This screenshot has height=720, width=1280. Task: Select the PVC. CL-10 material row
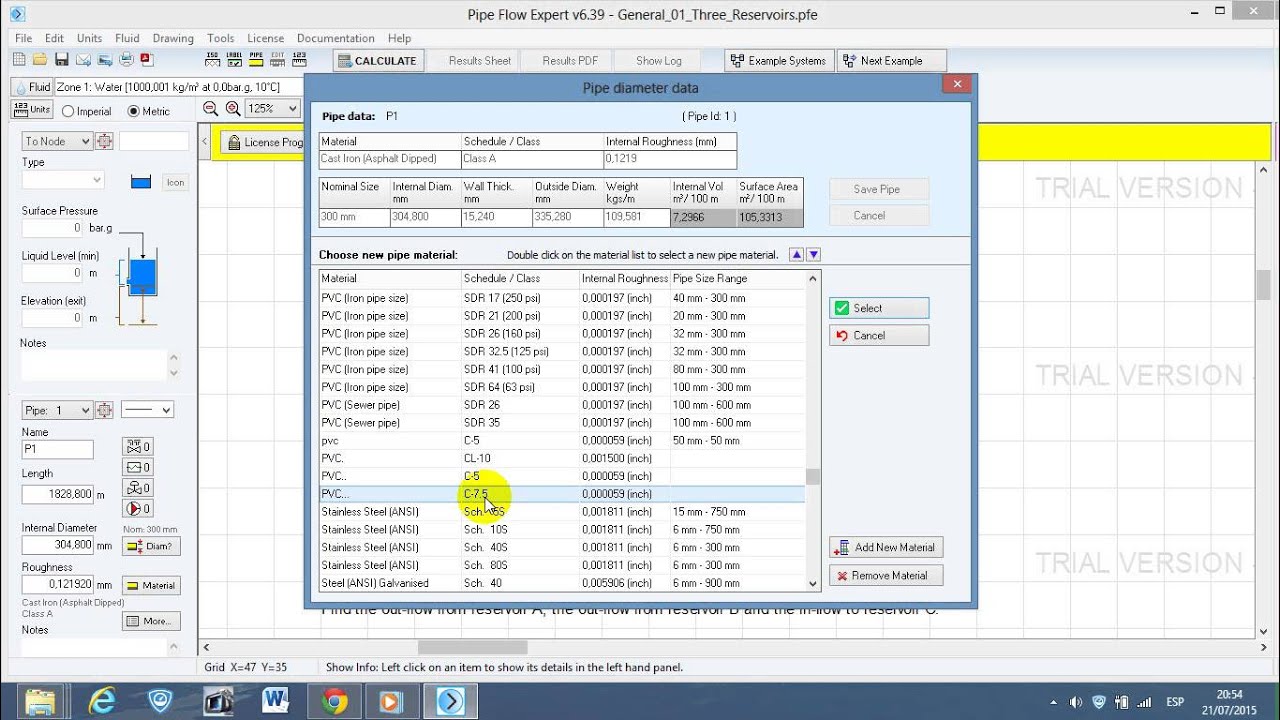point(562,458)
